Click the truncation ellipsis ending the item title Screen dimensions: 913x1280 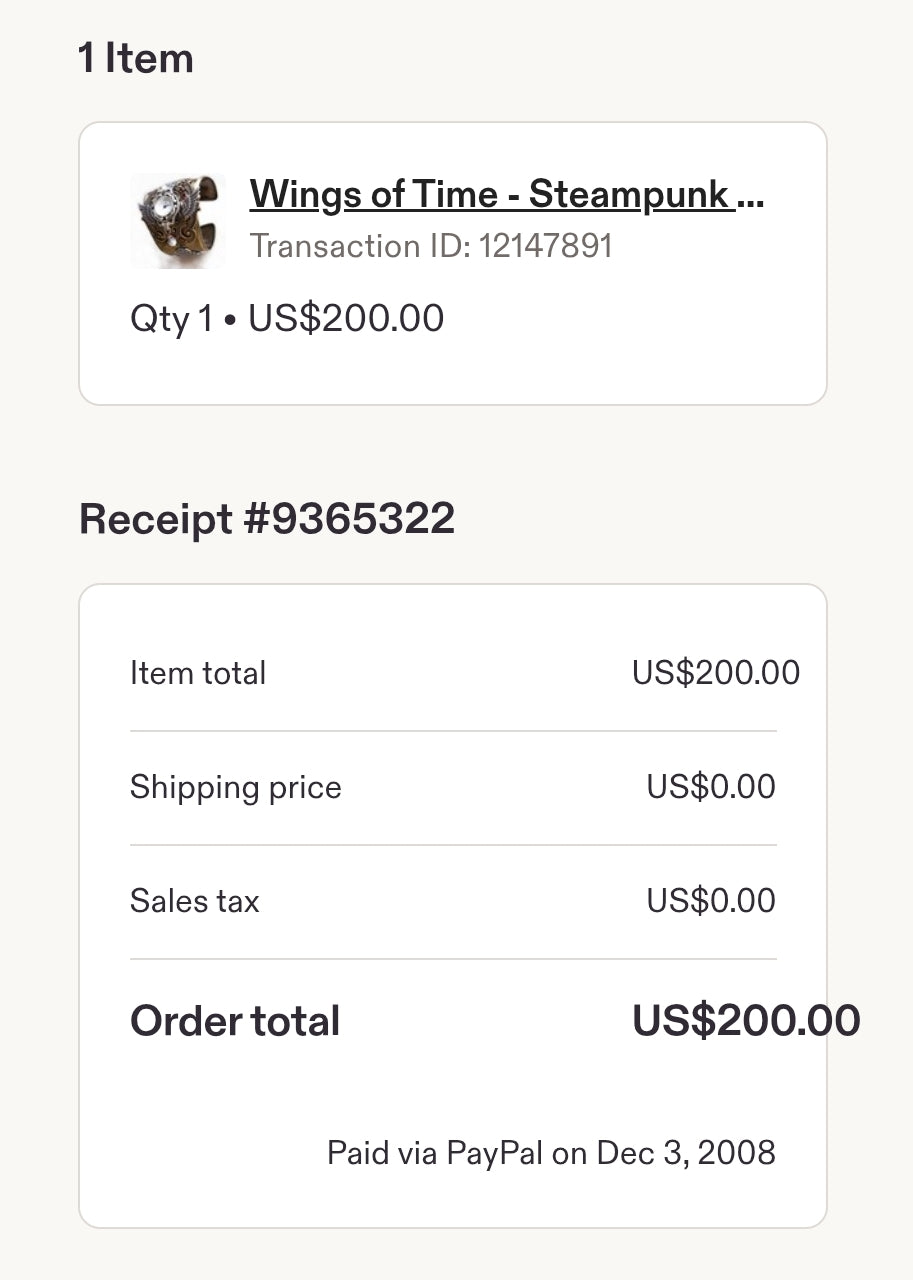click(750, 194)
